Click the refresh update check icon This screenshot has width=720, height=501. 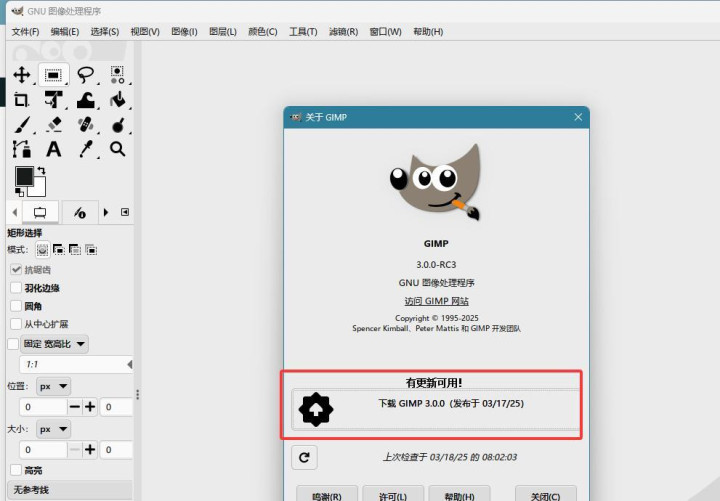304,457
